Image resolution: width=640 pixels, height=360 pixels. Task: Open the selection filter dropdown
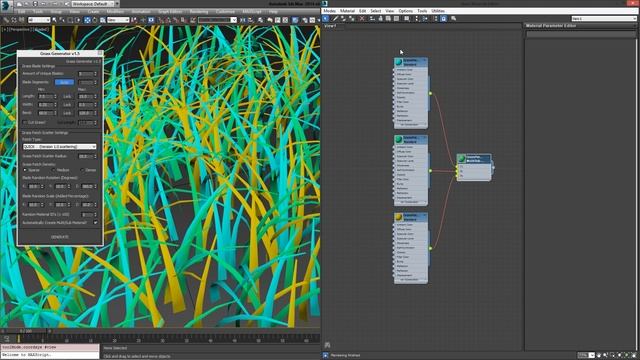(39, 20)
